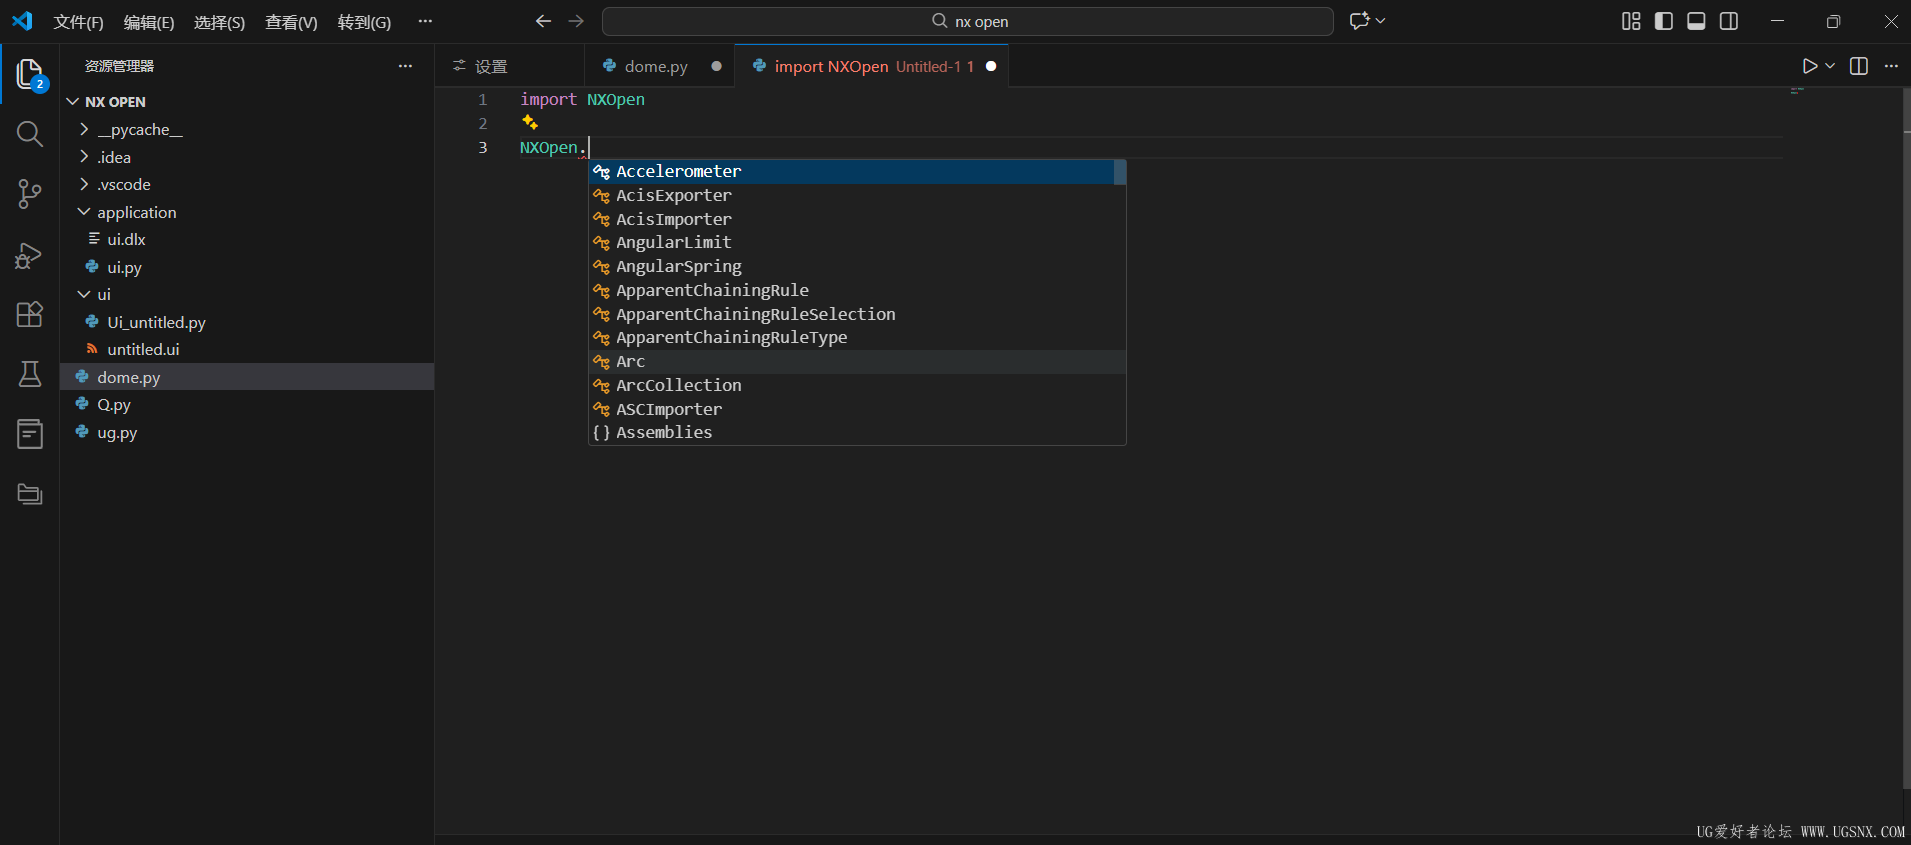Select Arc from the autocomplete list

point(630,362)
